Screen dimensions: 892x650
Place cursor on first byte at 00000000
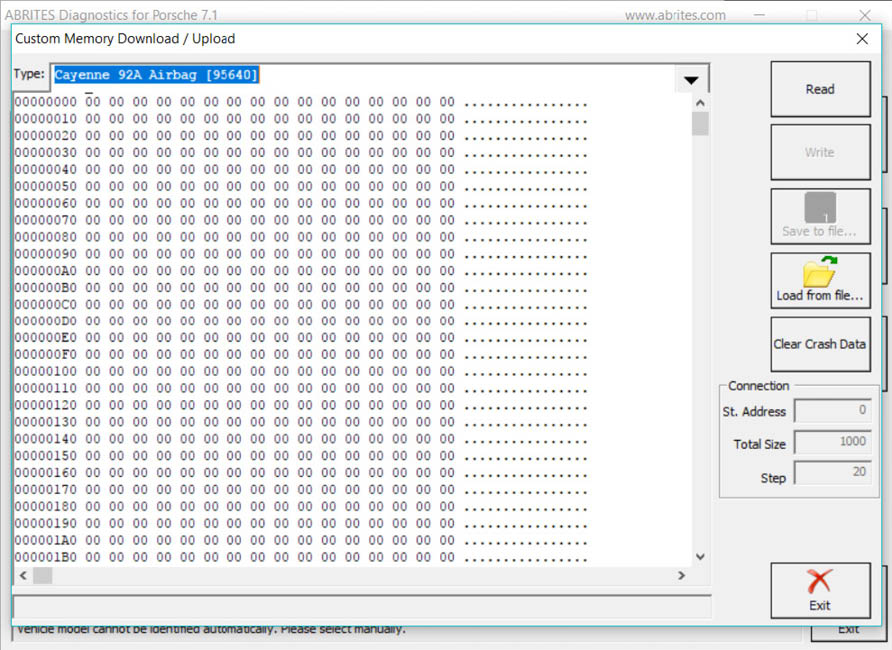pos(91,103)
